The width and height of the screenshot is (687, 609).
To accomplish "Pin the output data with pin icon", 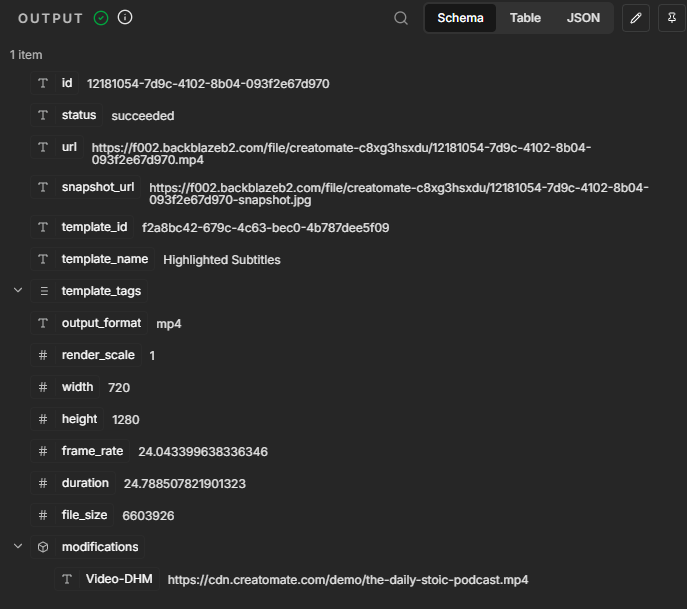I will click(x=672, y=18).
